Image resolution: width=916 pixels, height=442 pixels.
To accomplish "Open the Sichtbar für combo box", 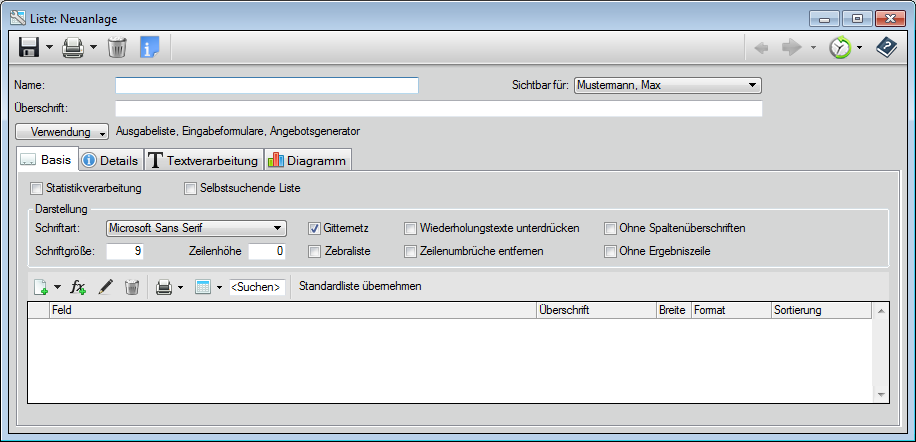I will (668, 85).
